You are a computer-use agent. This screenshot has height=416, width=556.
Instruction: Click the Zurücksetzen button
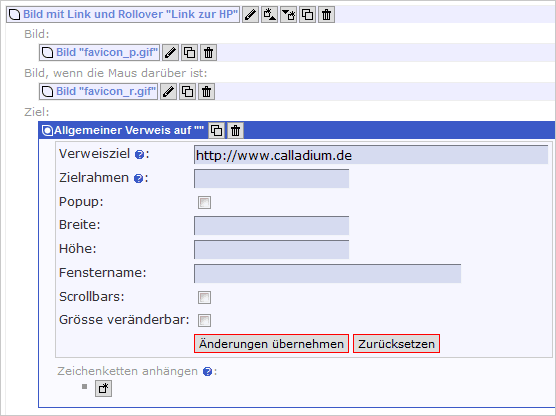click(396, 344)
